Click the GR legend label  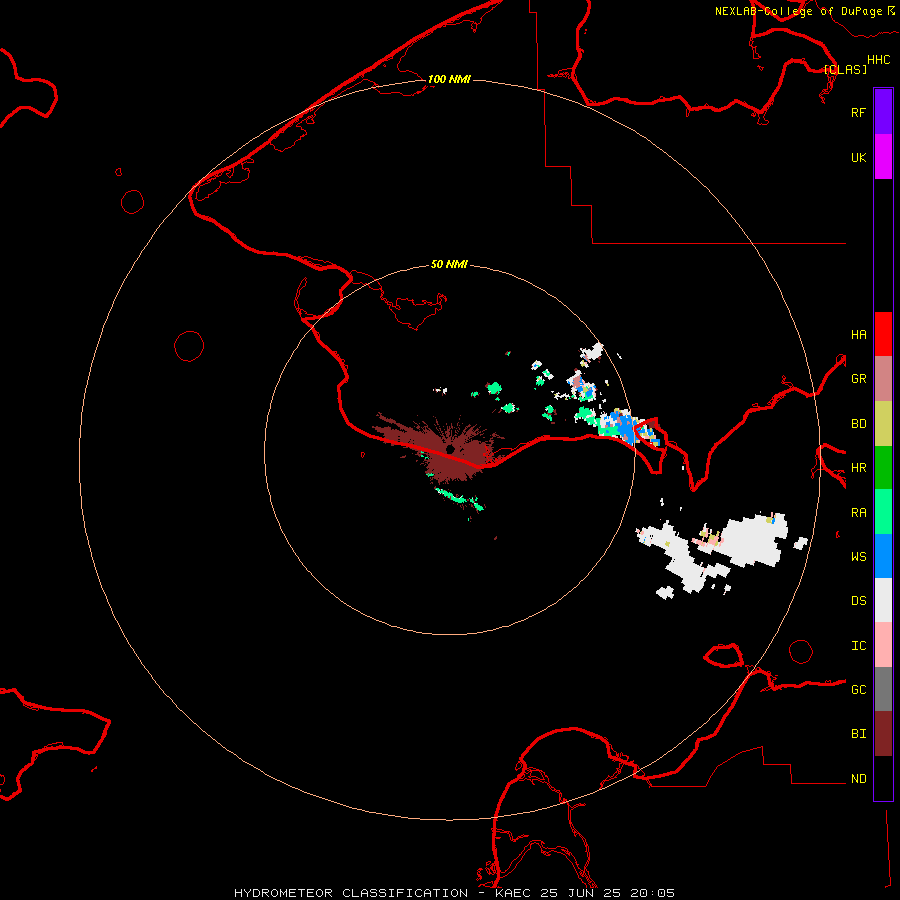pos(858,379)
